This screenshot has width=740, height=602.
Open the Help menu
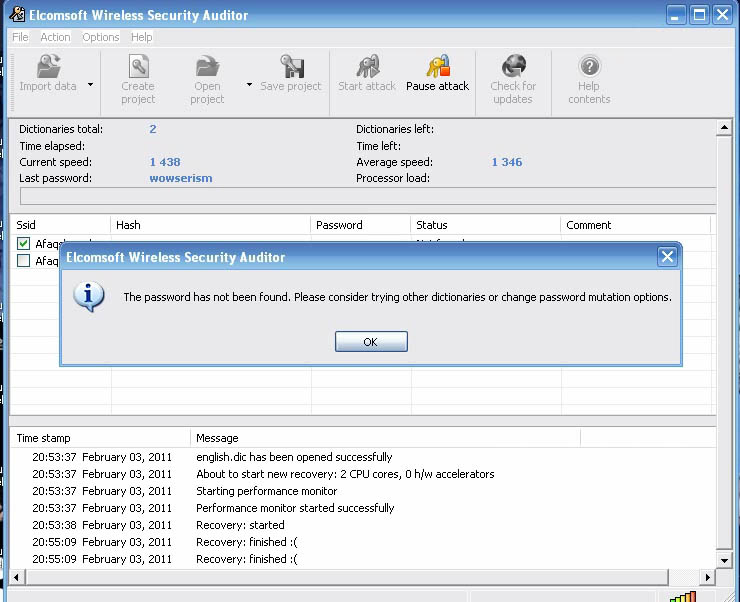[142, 37]
